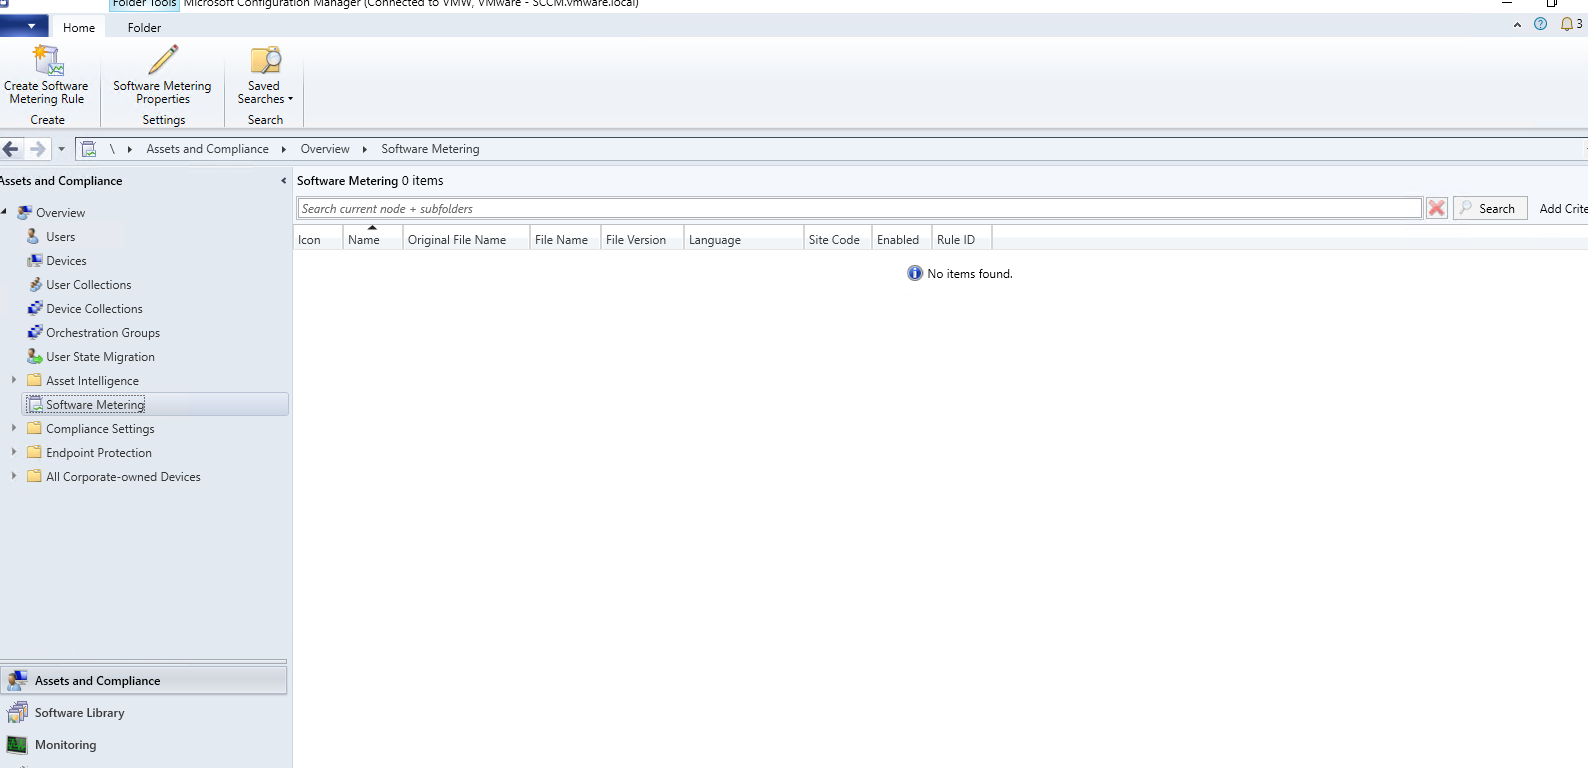Collapse the Assets and Compliance navigation pane
Screen dimensions: 1588x768
283,181
